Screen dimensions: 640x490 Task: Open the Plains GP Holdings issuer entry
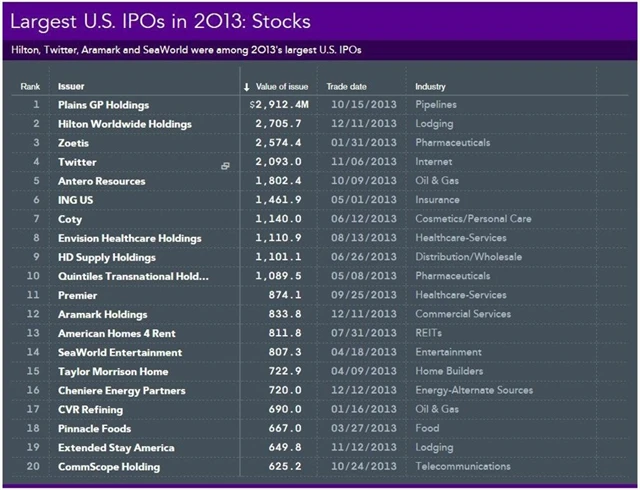click(x=103, y=105)
